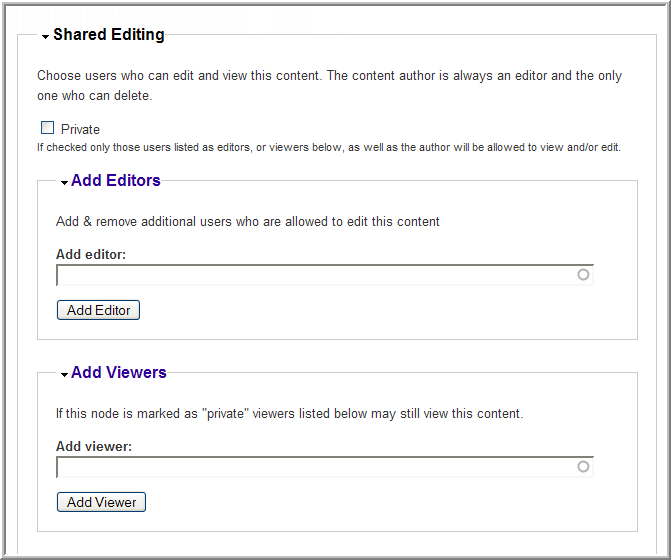Click the Private checkbox label text

(80, 129)
